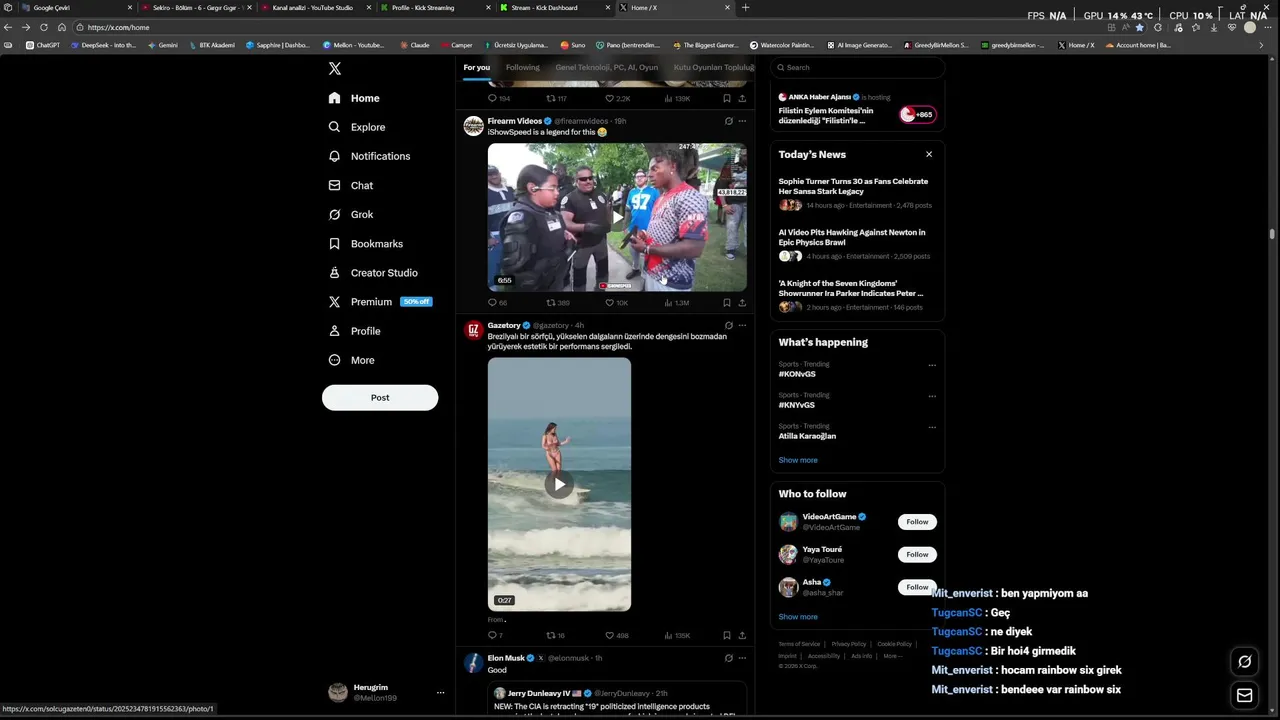Screen dimensions: 1280x720
Task: Open the Explore page from sidebar
Action: pos(357,127)
